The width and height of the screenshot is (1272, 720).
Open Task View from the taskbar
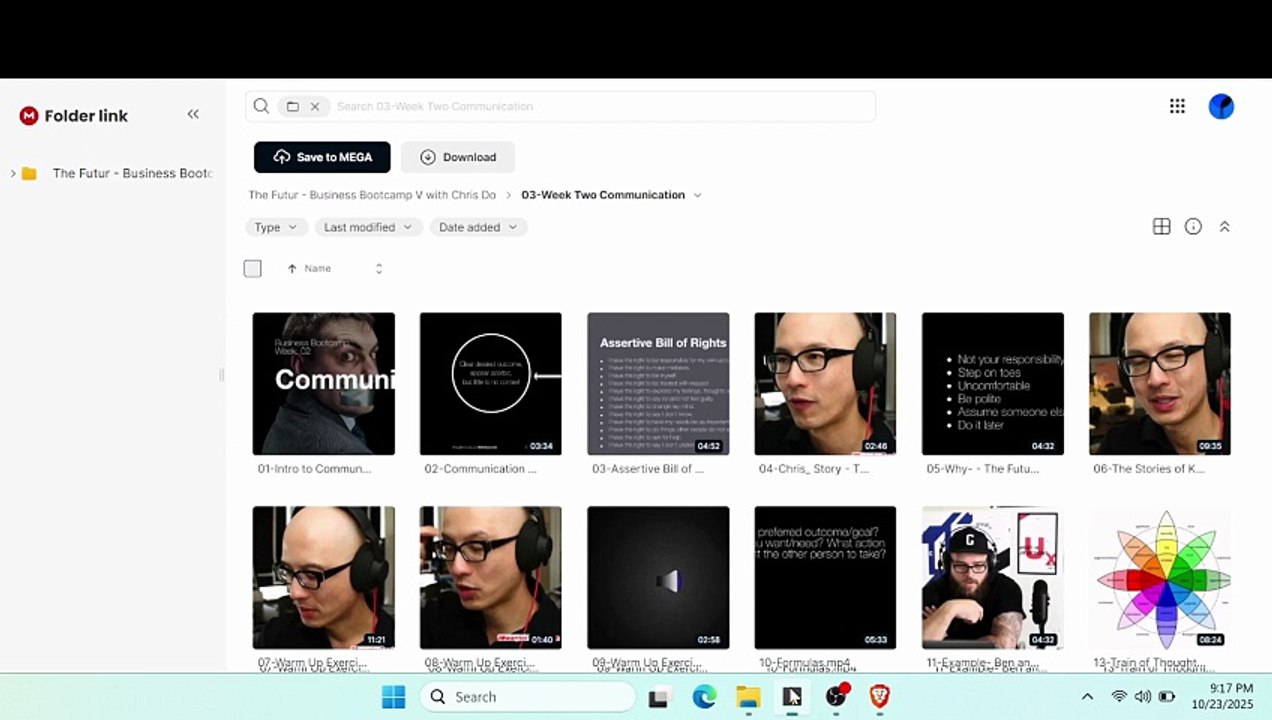pyautogui.click(x=658, y=698)
